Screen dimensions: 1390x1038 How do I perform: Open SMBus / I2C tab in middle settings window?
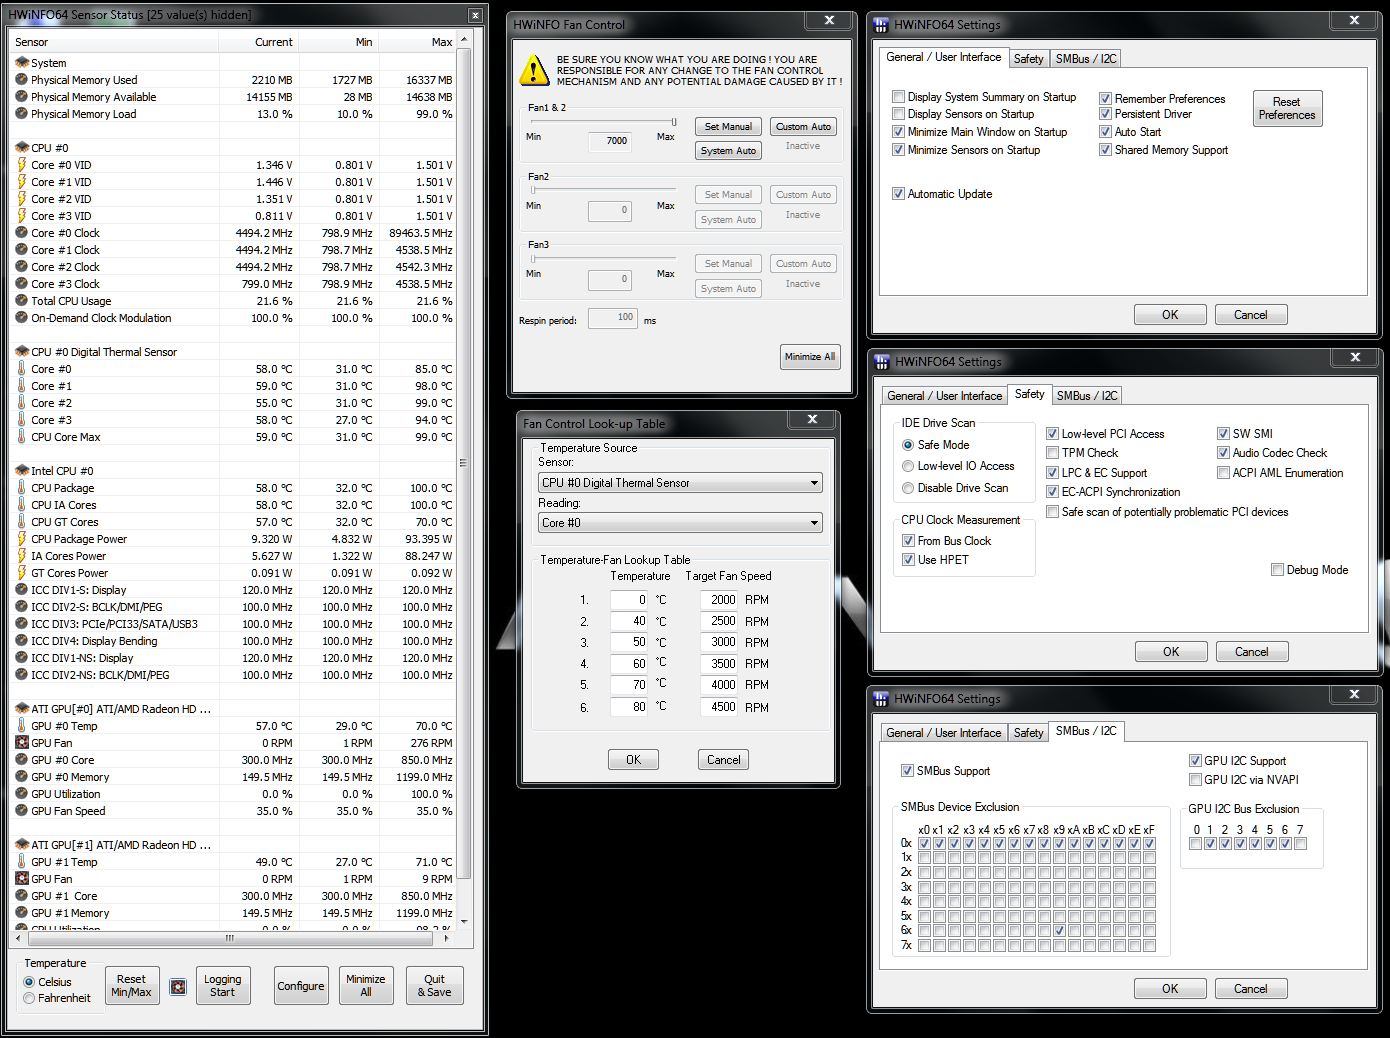click(1087, 396)
